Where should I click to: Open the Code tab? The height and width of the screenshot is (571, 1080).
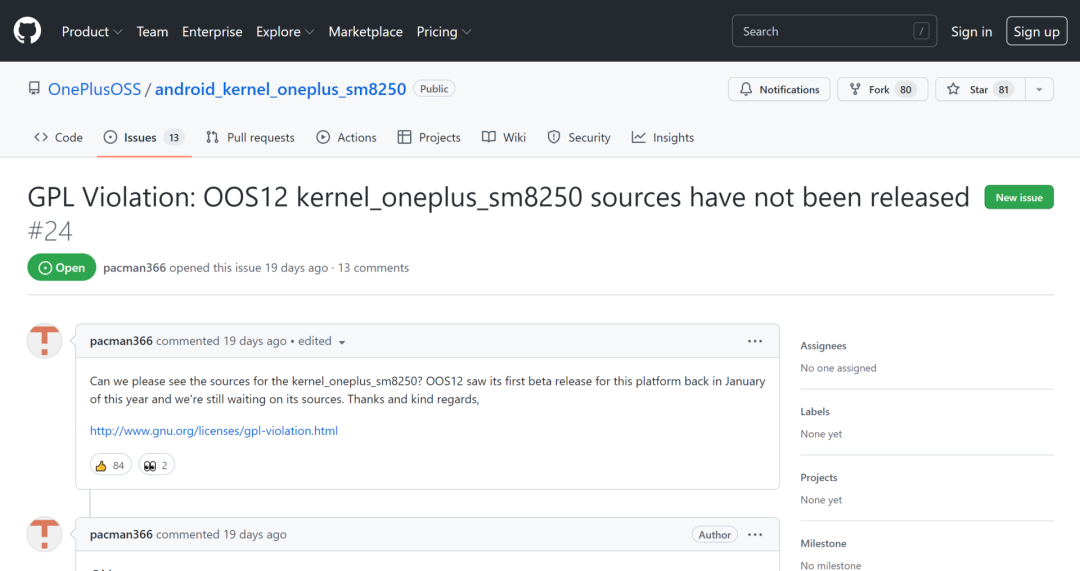(58, 138)
